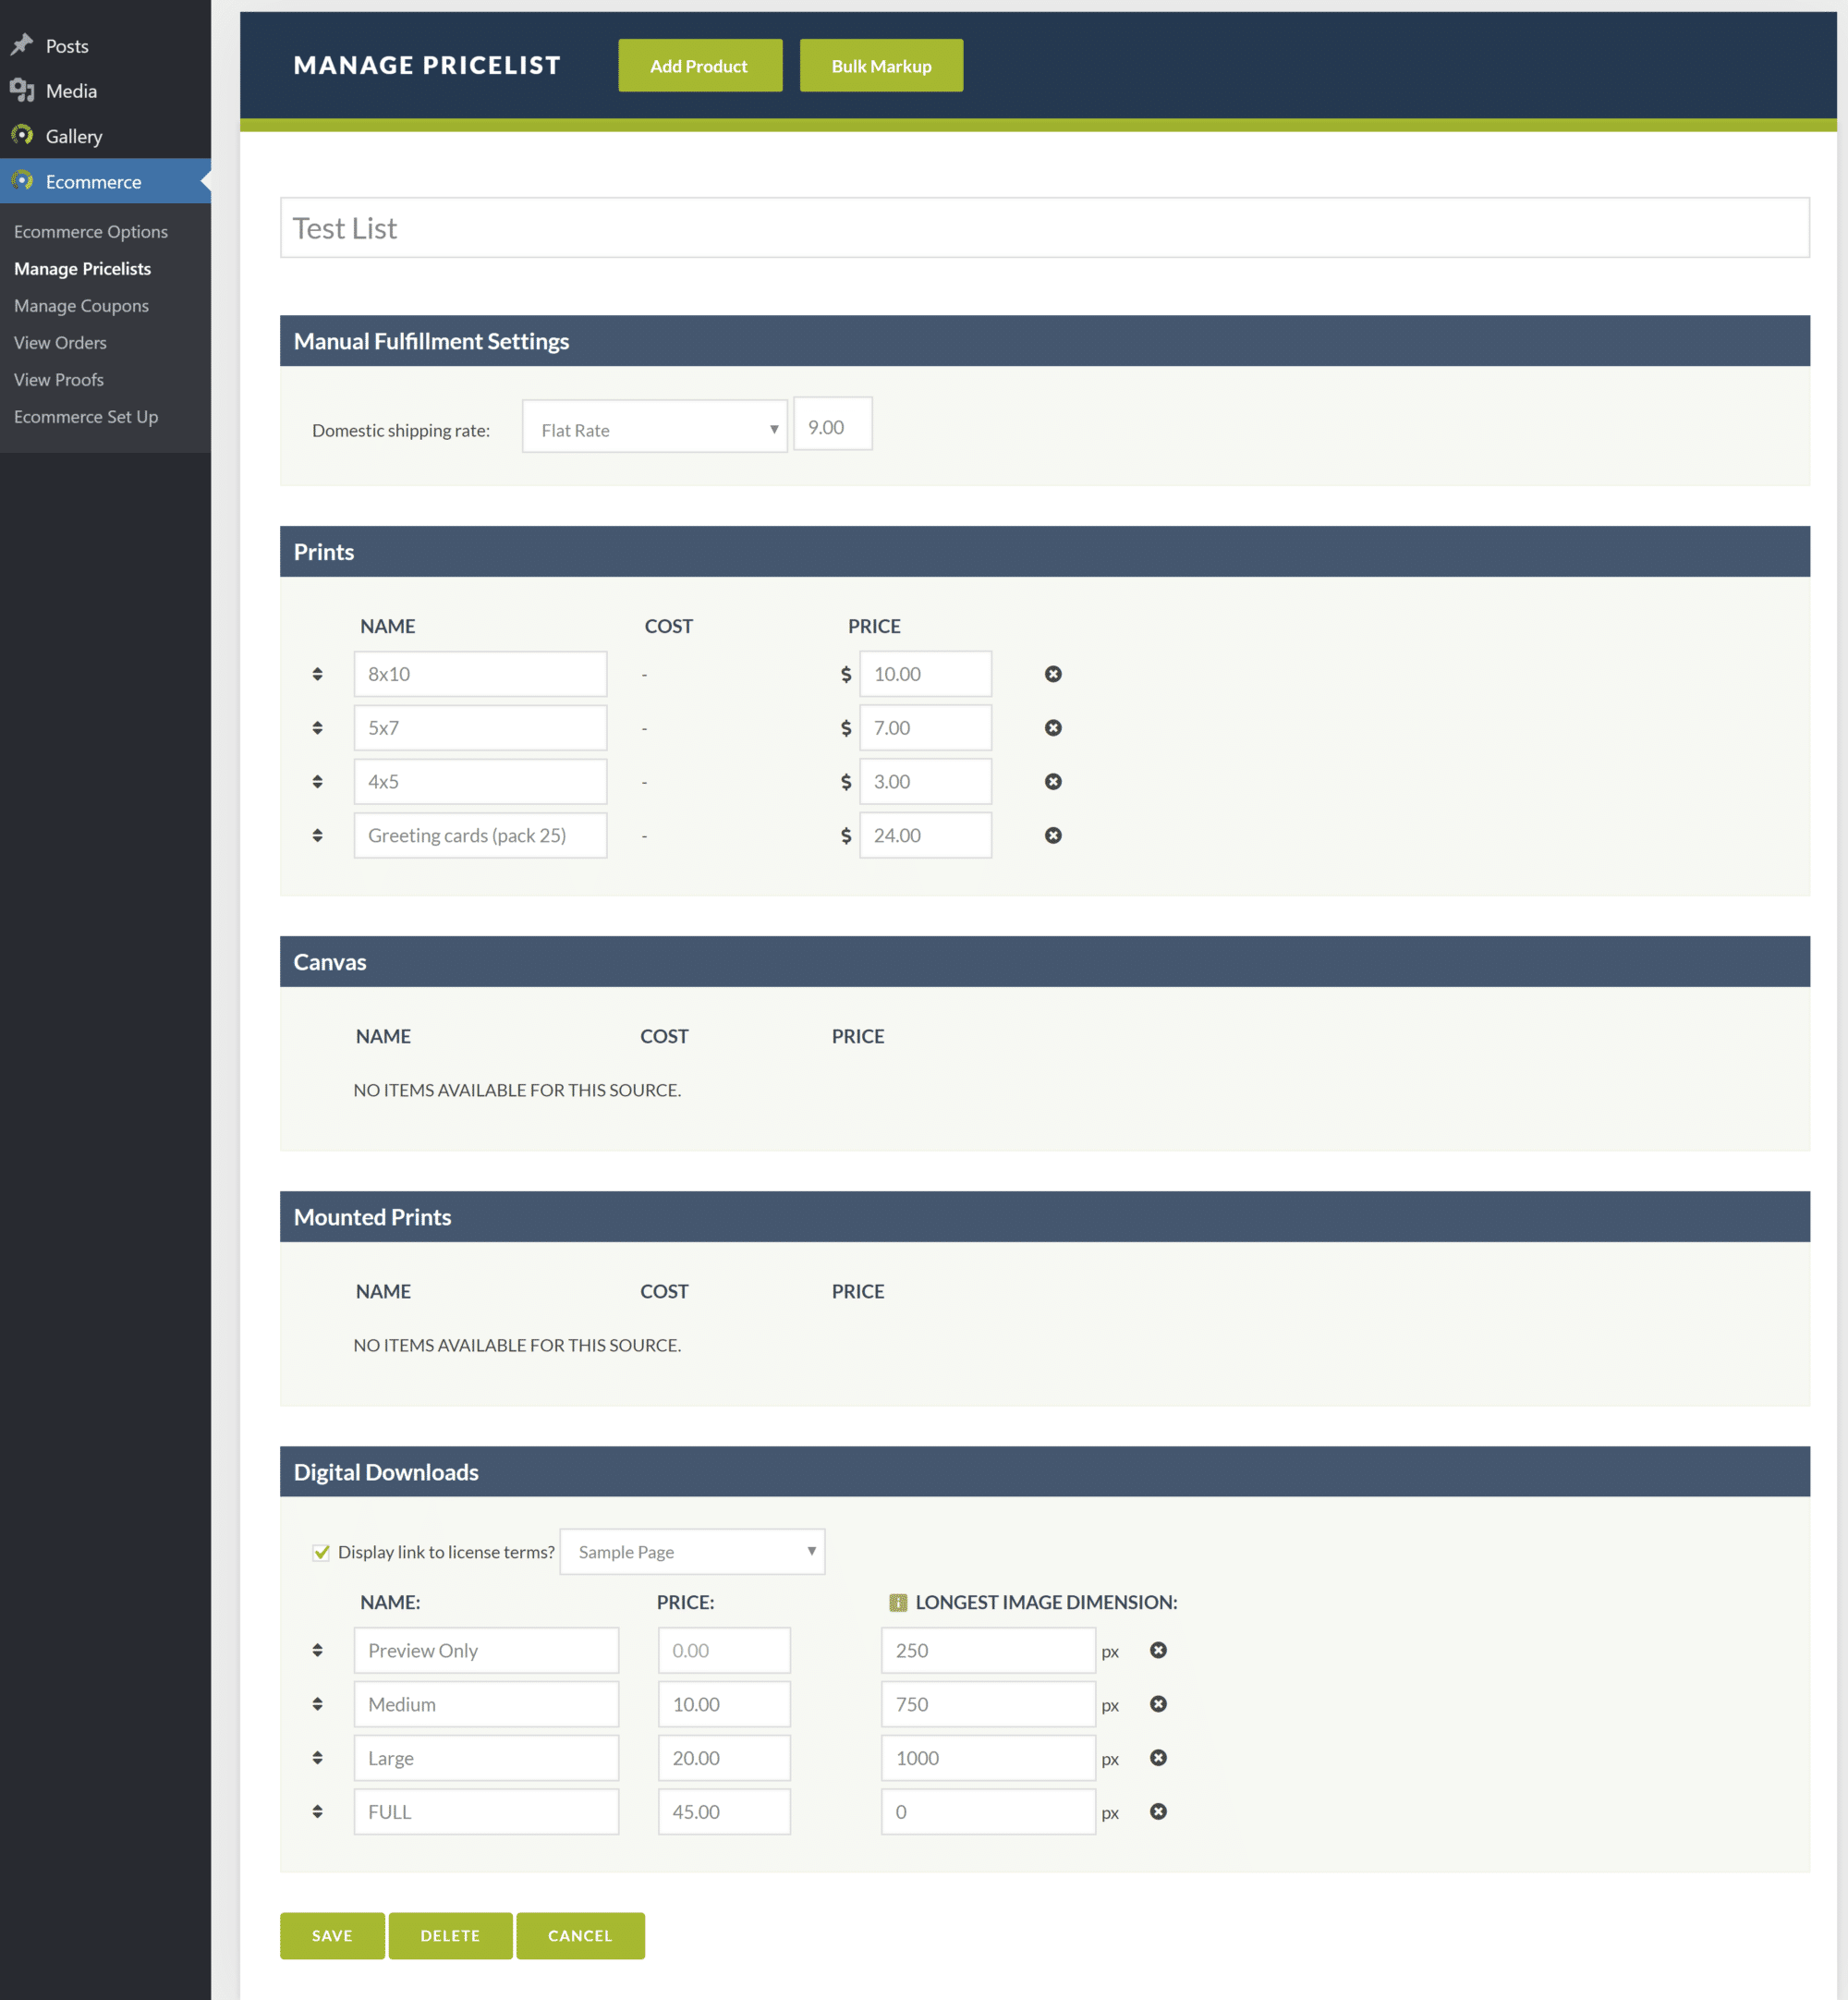Screen dimensions: 1848x2000
Task: Remove the 8x10 print item
Action: 1053,674
